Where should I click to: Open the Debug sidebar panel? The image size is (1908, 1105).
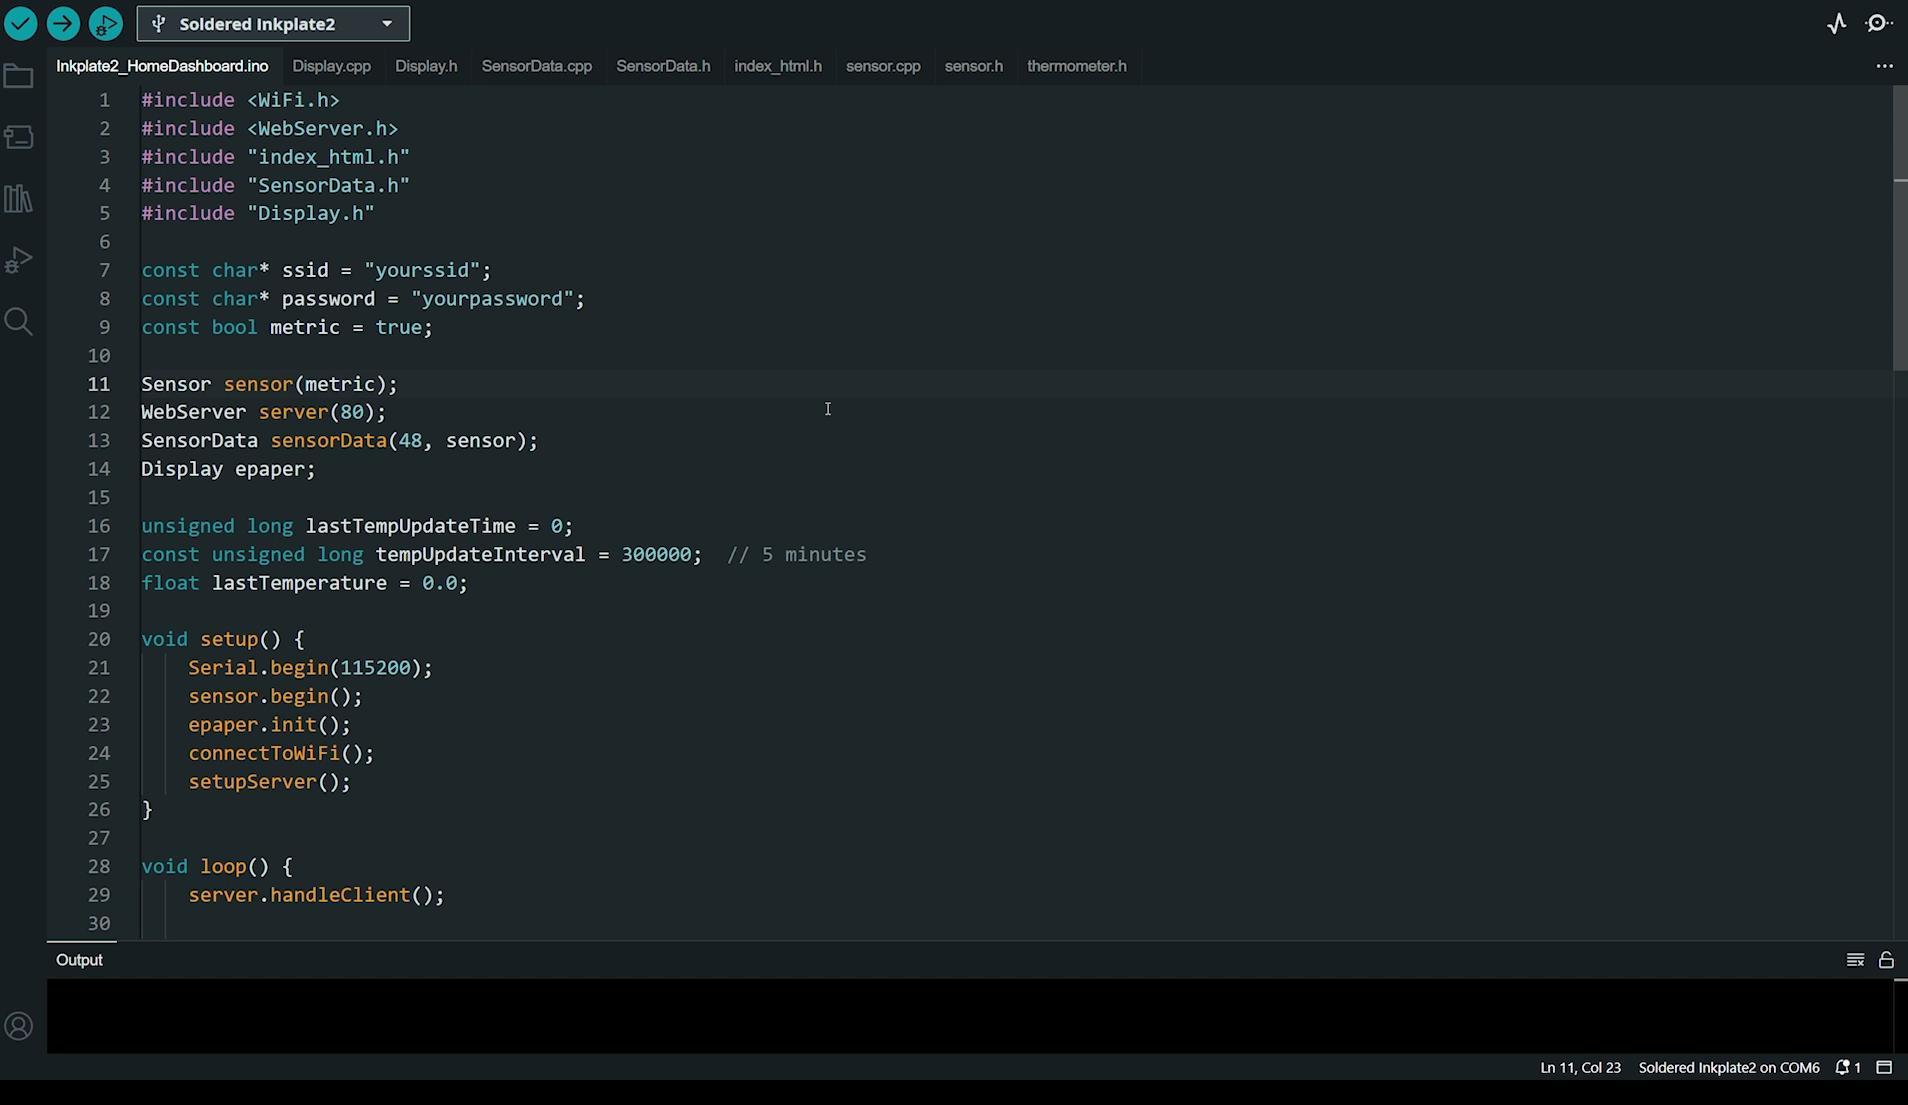pyautogui.click(x=19, y=260)
